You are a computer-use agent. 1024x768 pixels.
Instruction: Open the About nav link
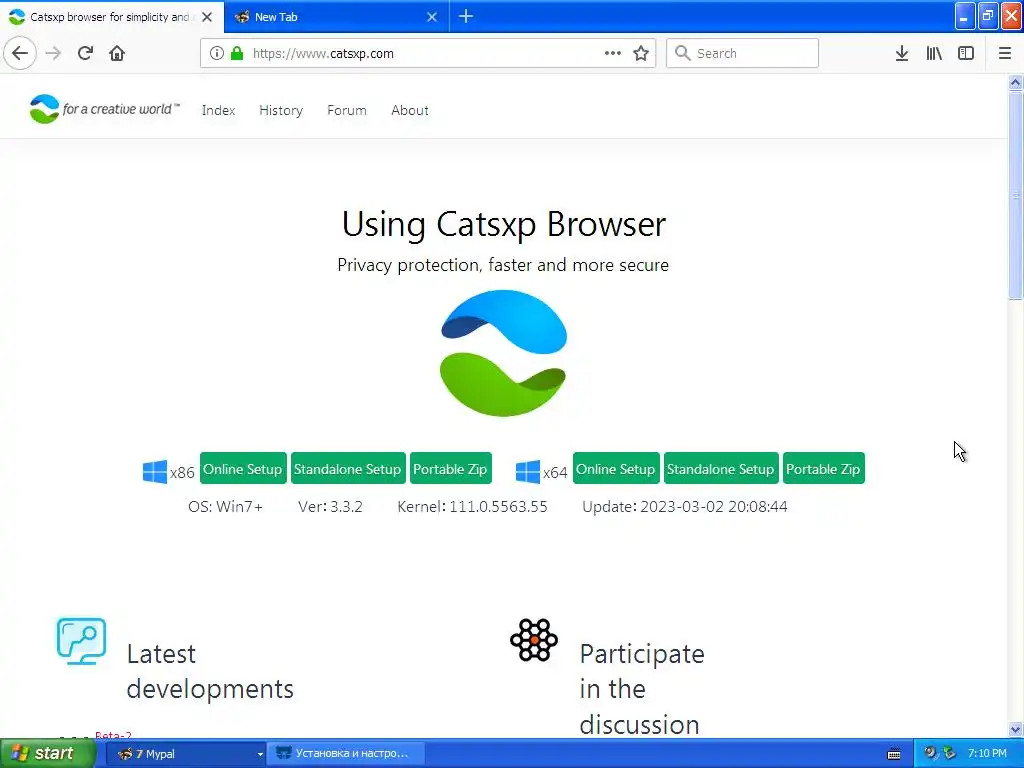tap(409, 110)
